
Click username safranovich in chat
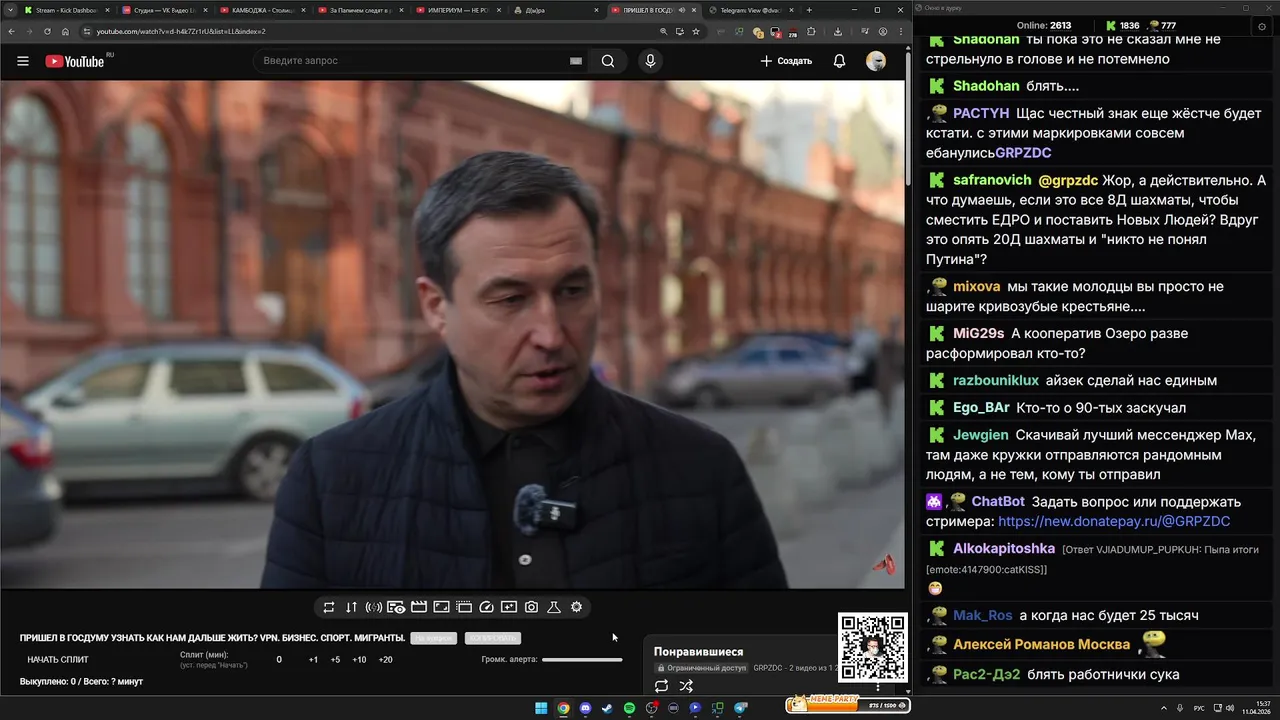(x=992, y=180)
